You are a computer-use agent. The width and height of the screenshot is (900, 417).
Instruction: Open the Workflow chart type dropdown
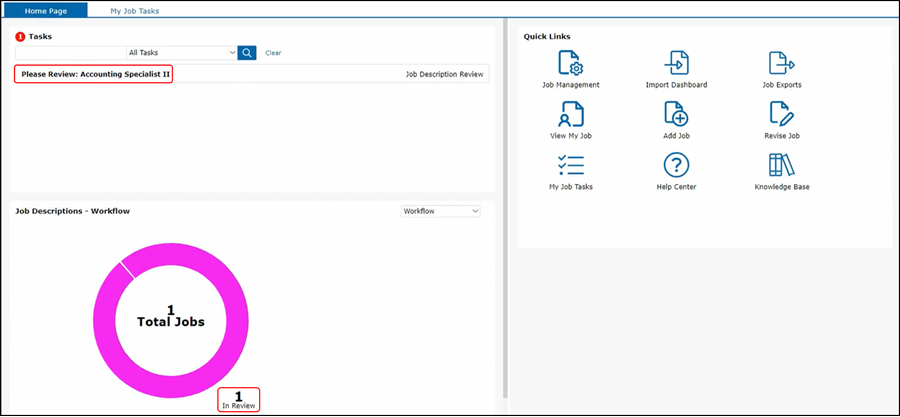[440, 211]
